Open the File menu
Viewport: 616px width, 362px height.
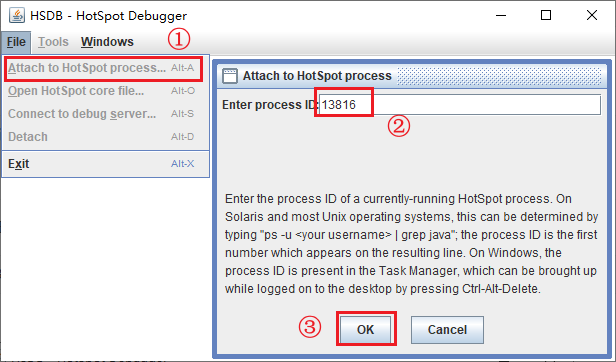tap(16, 42)
